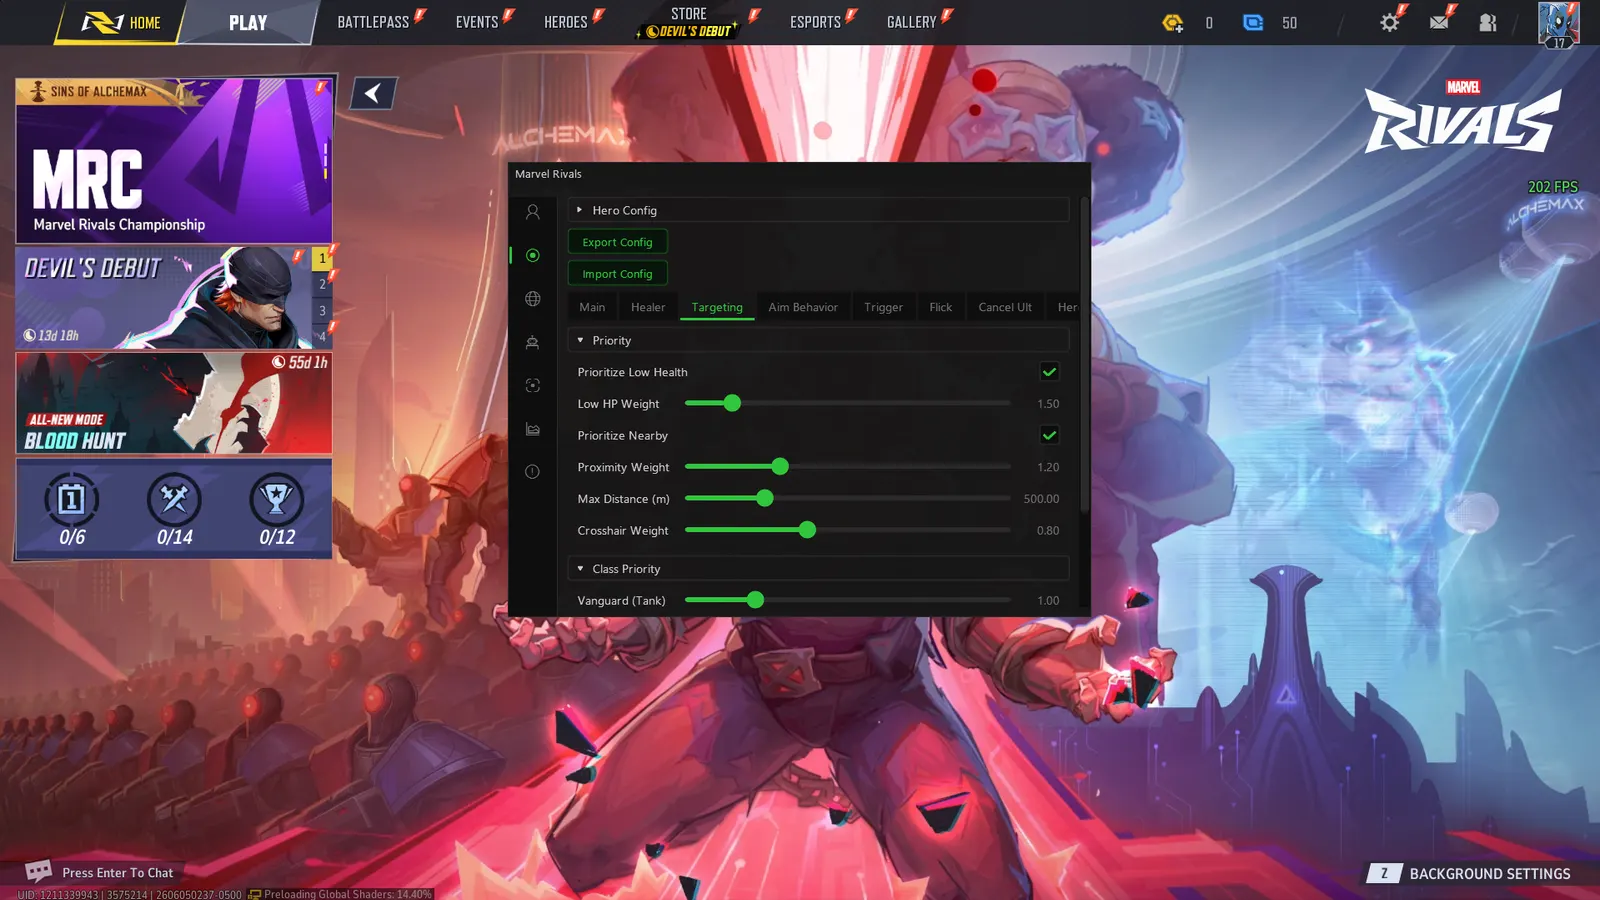1600x900 pixels.
Task: Open the ESPORTS menu
Action: coord(816,22)
